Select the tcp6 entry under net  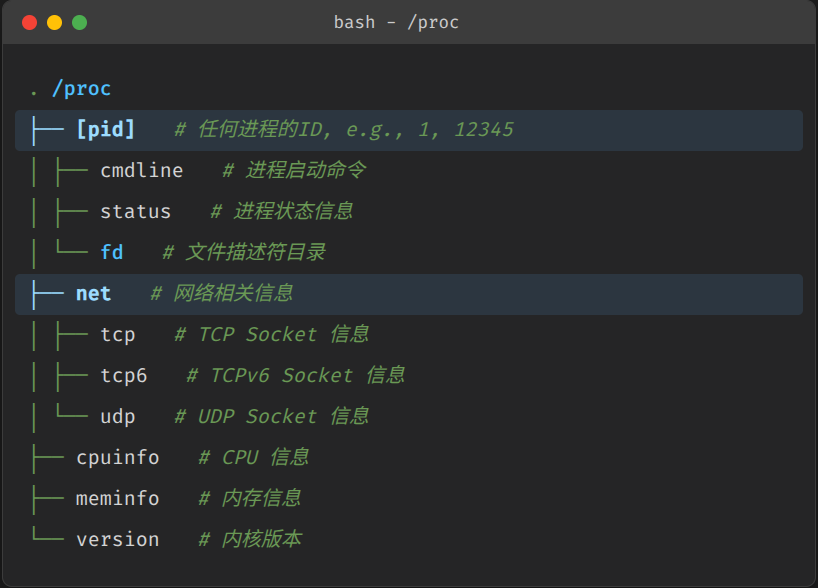(x=123, y=375)
